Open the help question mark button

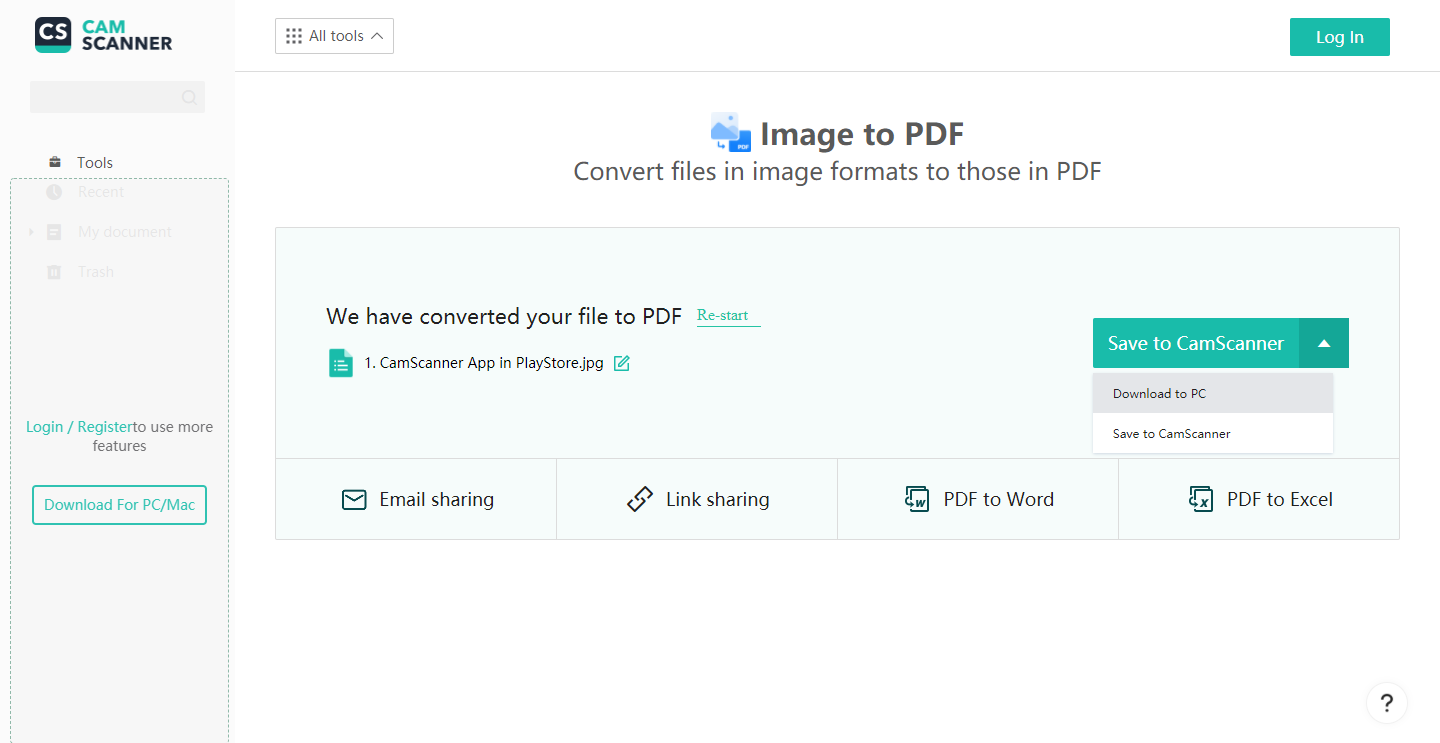click(x=1386, y=702)
